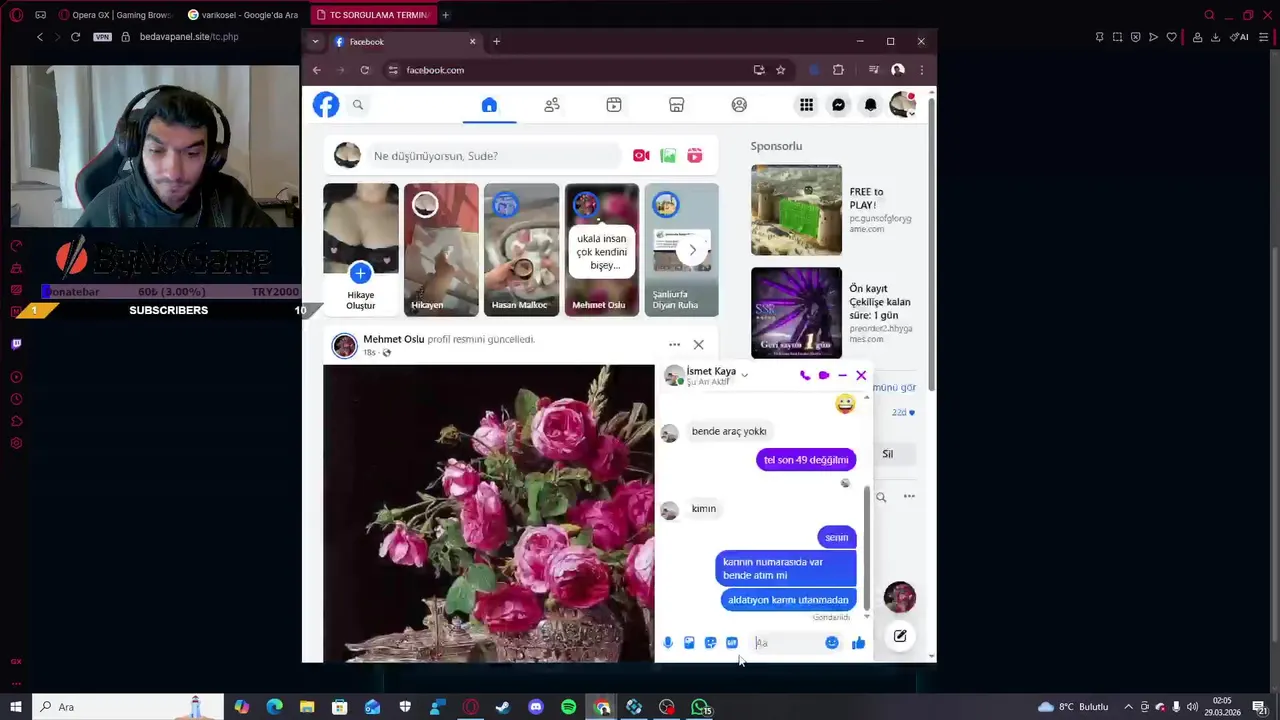Choose a sticker in chat

(710, 643)
